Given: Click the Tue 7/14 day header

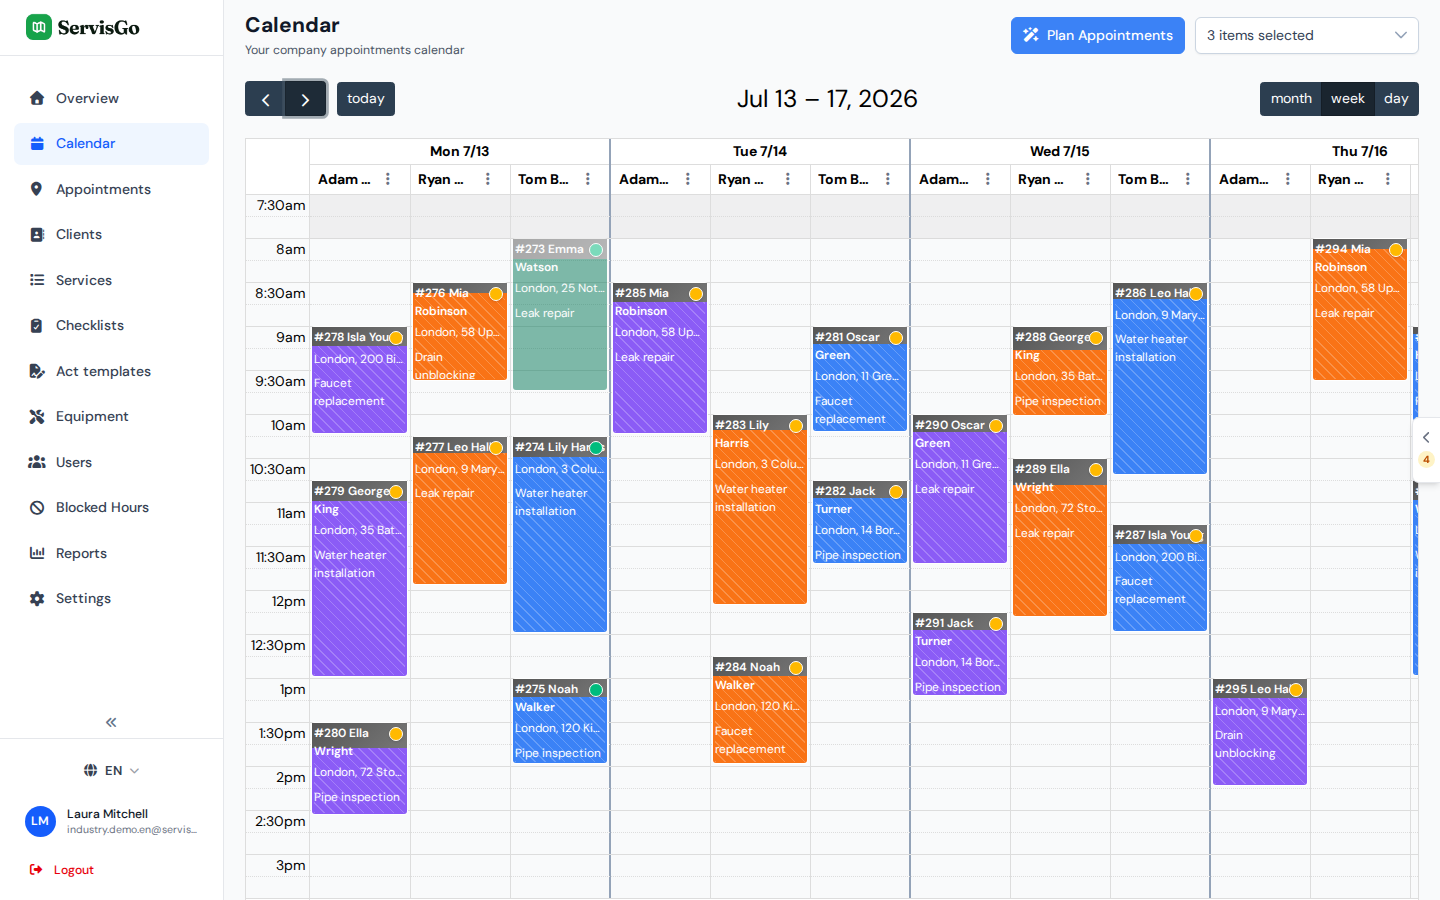Looking at the screenshot, I should 760,151.
